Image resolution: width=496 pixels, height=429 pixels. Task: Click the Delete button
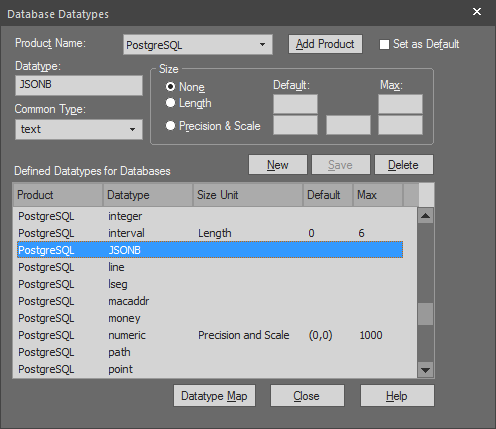[404, 165]
